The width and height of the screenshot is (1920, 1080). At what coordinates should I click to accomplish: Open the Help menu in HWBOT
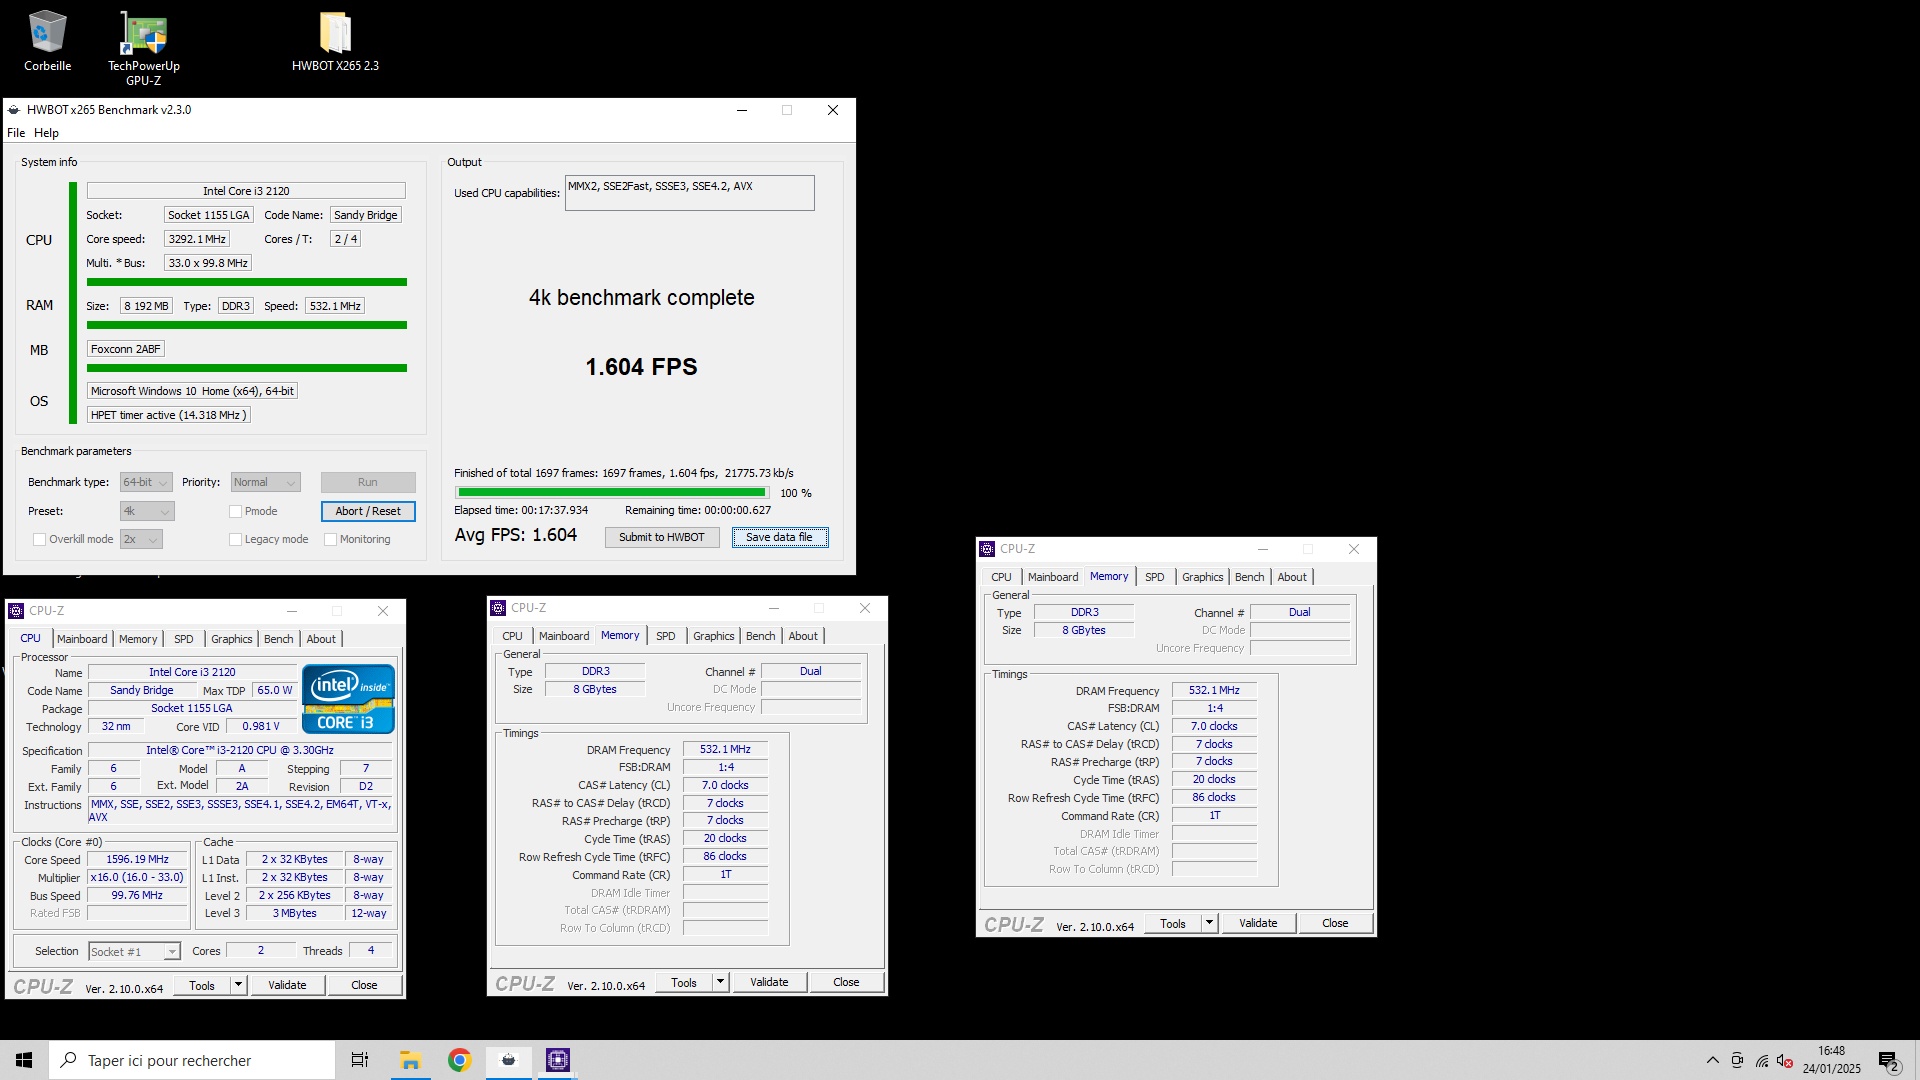(46, 133)
